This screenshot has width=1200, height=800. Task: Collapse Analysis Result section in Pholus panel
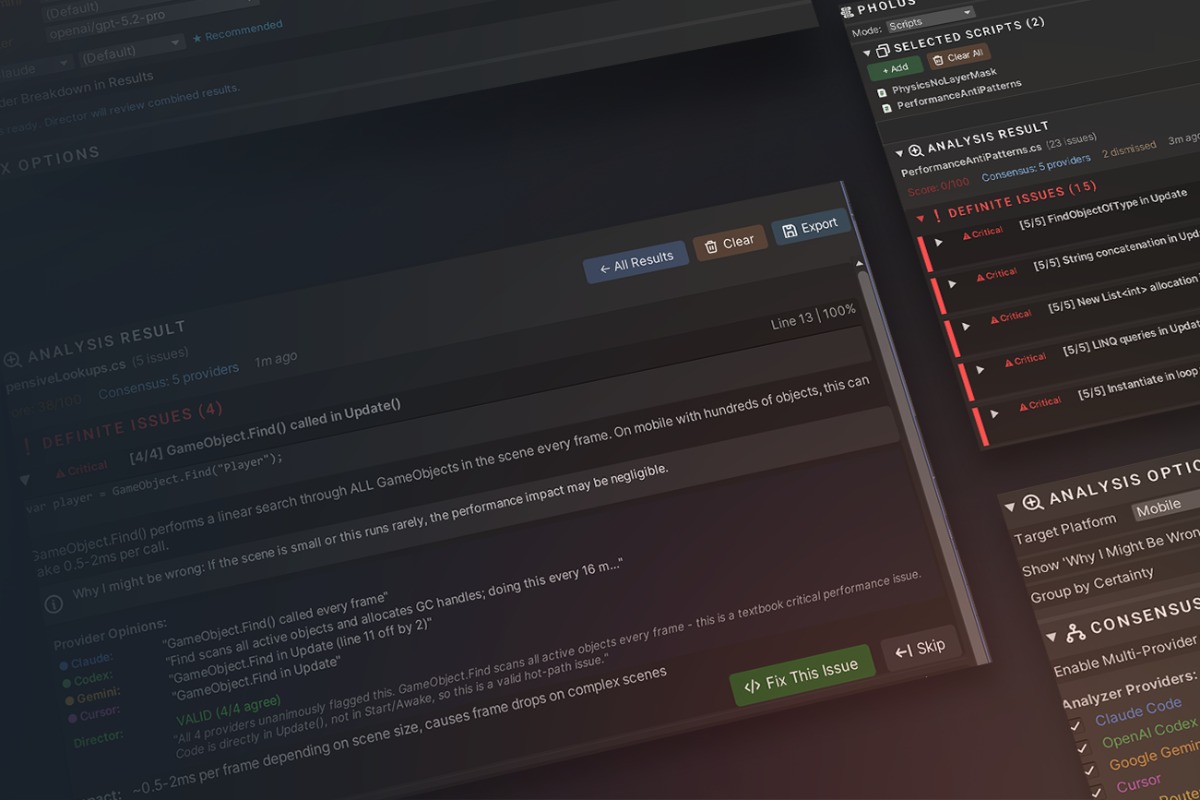pyautogui.click(x=899, y=153)
